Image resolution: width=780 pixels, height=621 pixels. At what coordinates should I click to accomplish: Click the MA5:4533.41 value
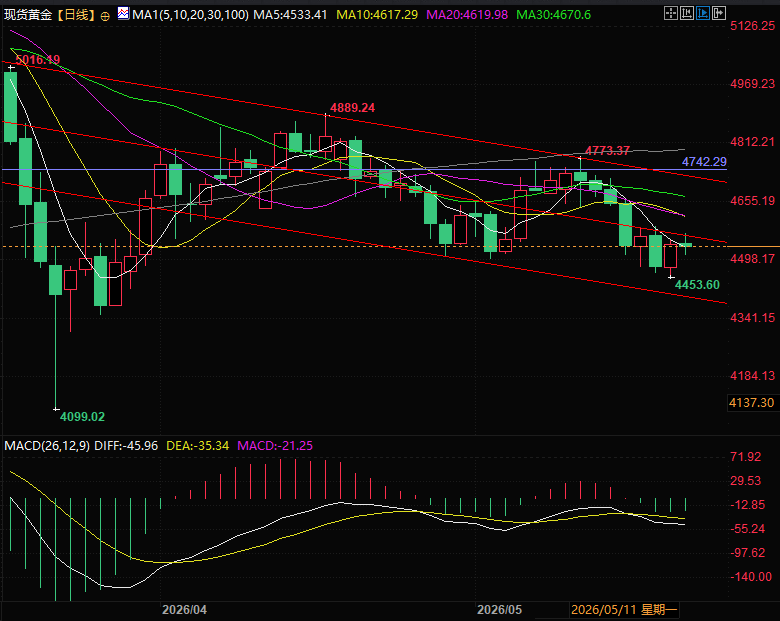tap(291, 15)
